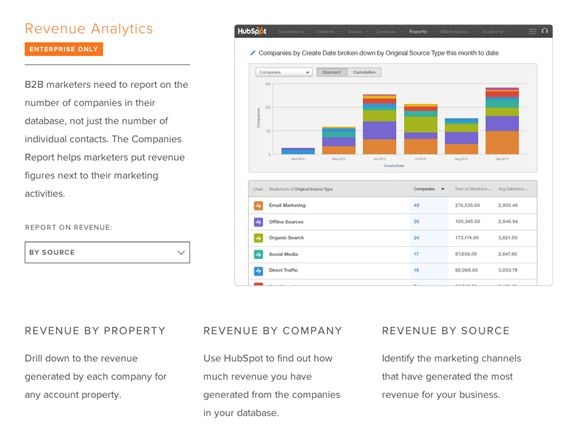The height and width of the screenshot is (443, 580).
Task: Click the purple segment of the third bar
Action: coord(379,131)
